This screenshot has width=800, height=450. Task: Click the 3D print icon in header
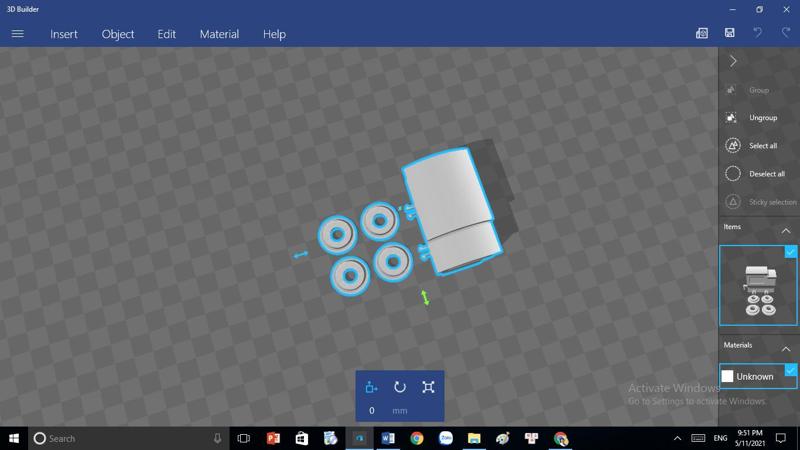coord(702,33)
